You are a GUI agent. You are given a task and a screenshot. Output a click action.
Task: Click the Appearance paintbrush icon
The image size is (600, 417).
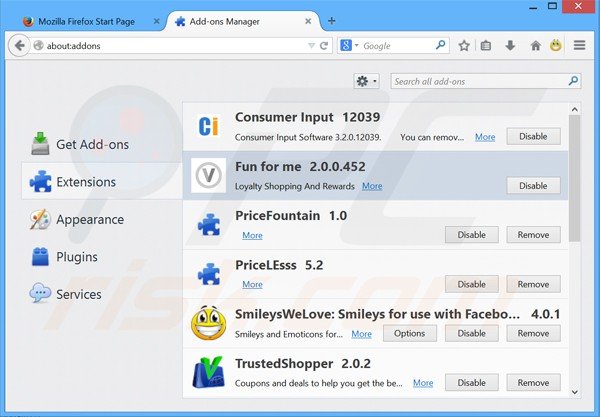pyautogui.click(x=40, y=219)
